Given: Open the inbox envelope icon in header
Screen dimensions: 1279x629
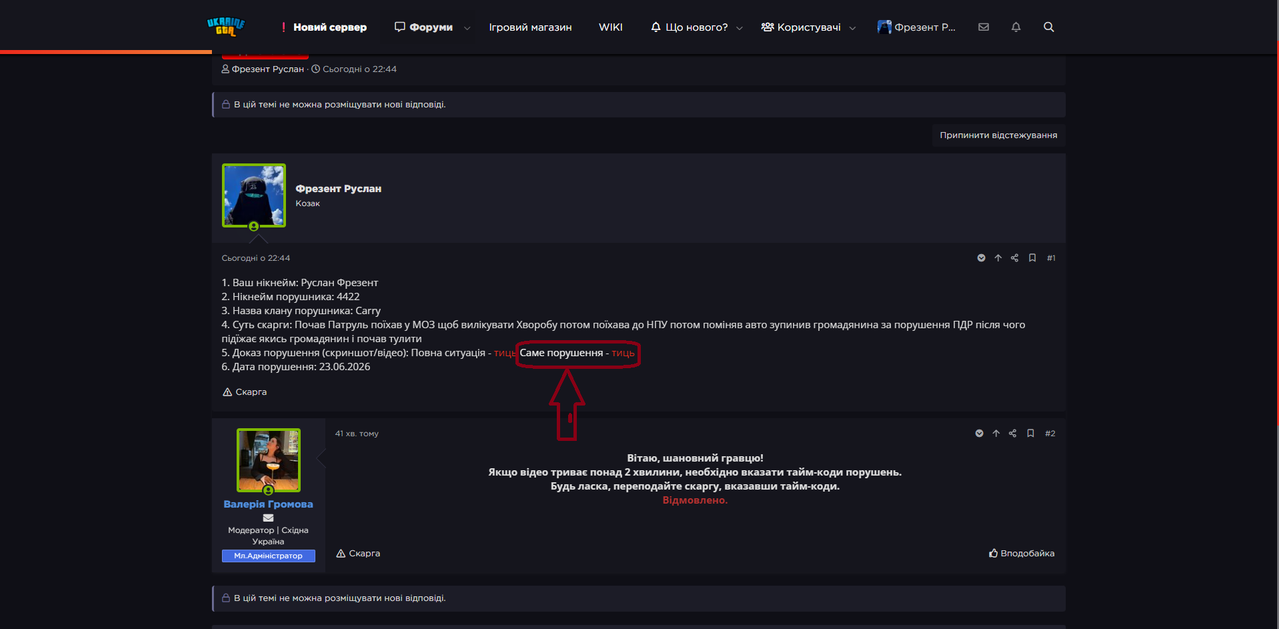Looking at the screenshot, I should tap(984, 27).
